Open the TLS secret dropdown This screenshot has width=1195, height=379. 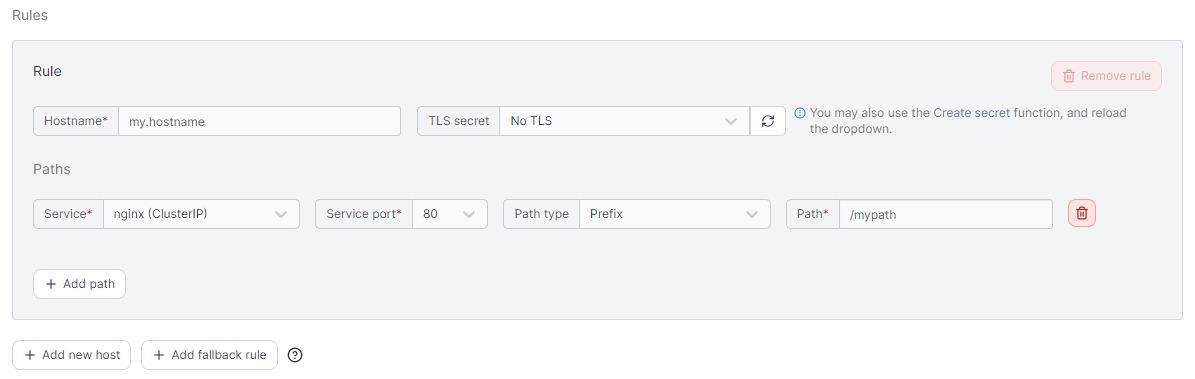click(x=624, y=120)
